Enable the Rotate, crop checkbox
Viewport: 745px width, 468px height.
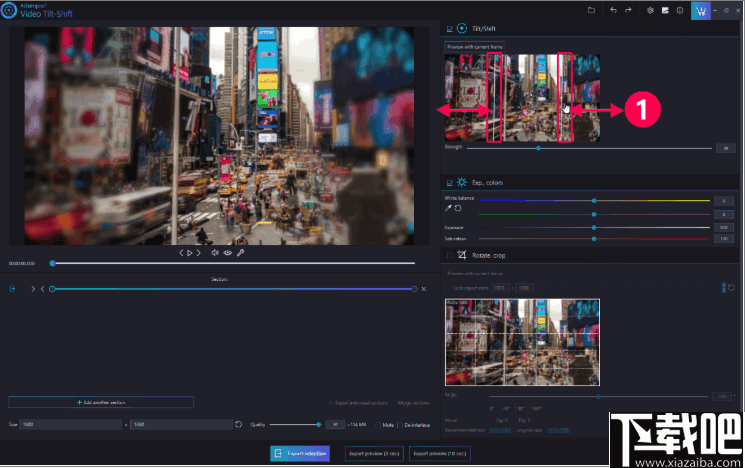449,255
